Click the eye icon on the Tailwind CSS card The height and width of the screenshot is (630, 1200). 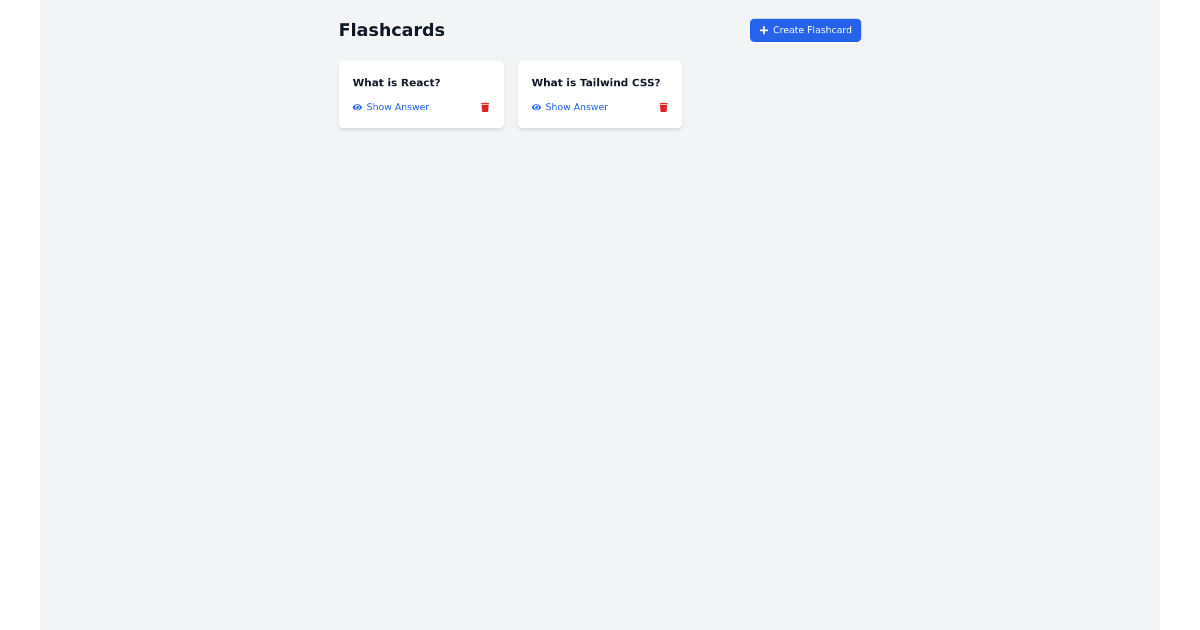coord(536,107)
